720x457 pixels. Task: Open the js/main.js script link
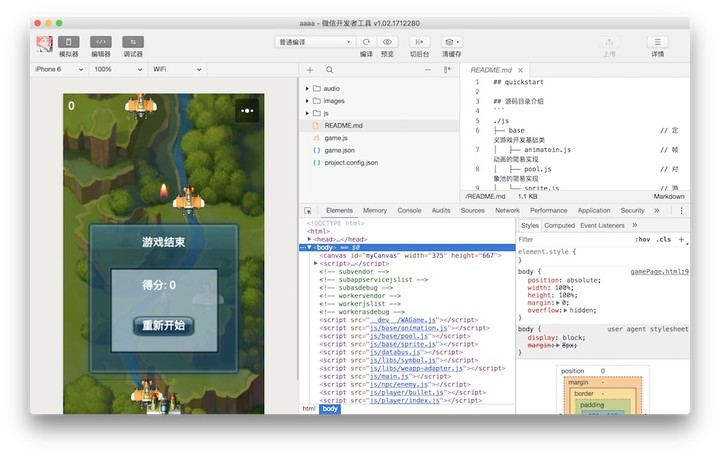389,376
